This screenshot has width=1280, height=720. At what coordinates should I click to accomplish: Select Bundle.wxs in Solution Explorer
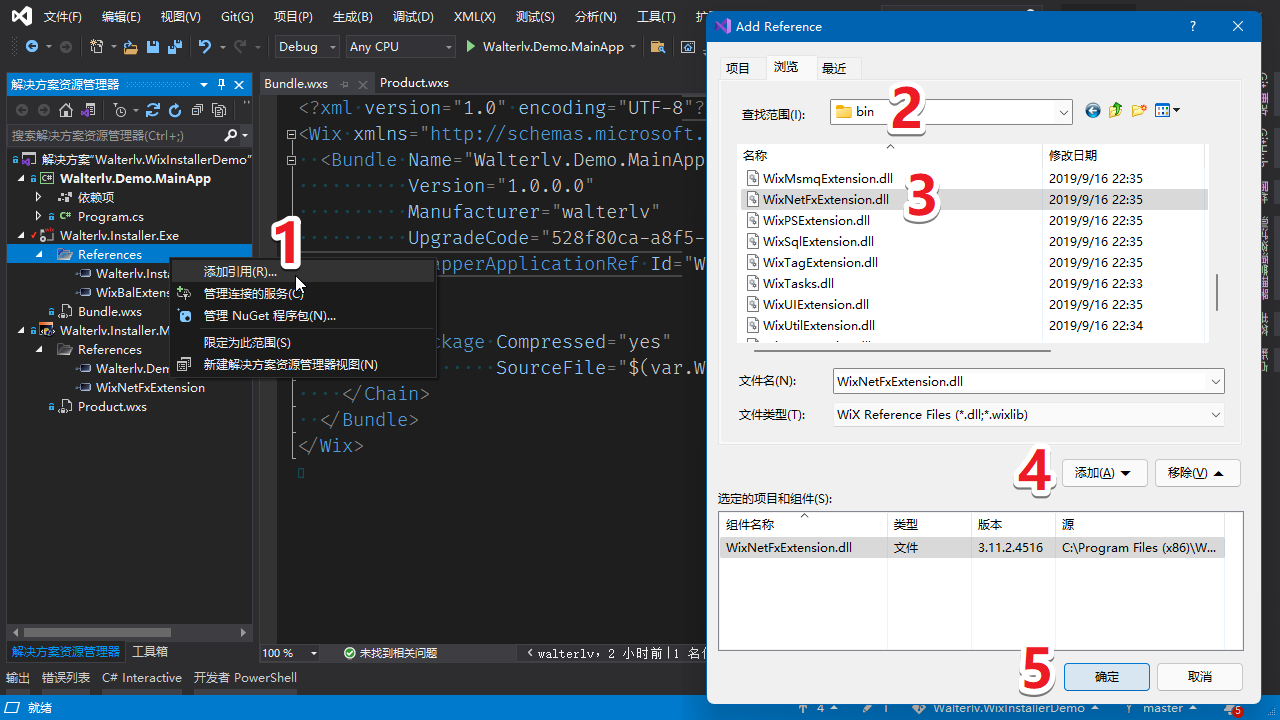click(109, 312)
